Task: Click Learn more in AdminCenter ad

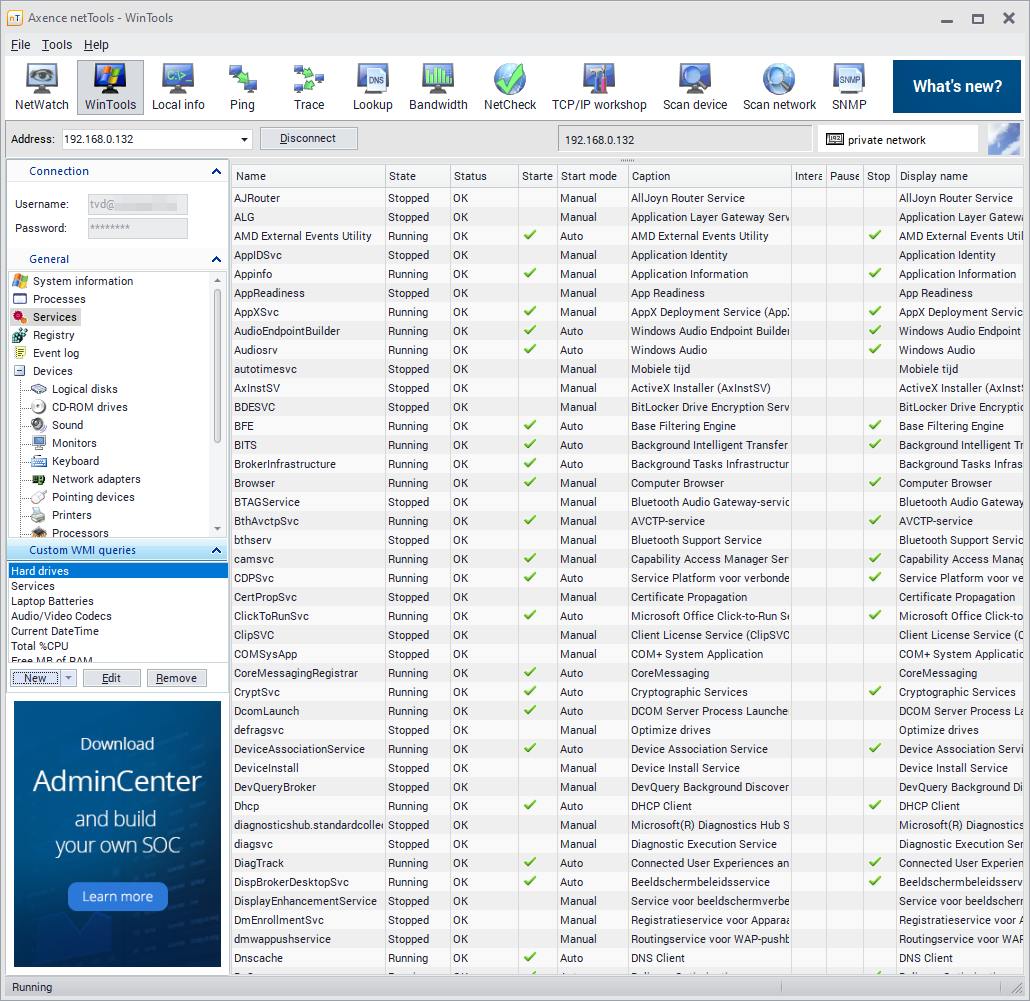Action: pos(117,896)
